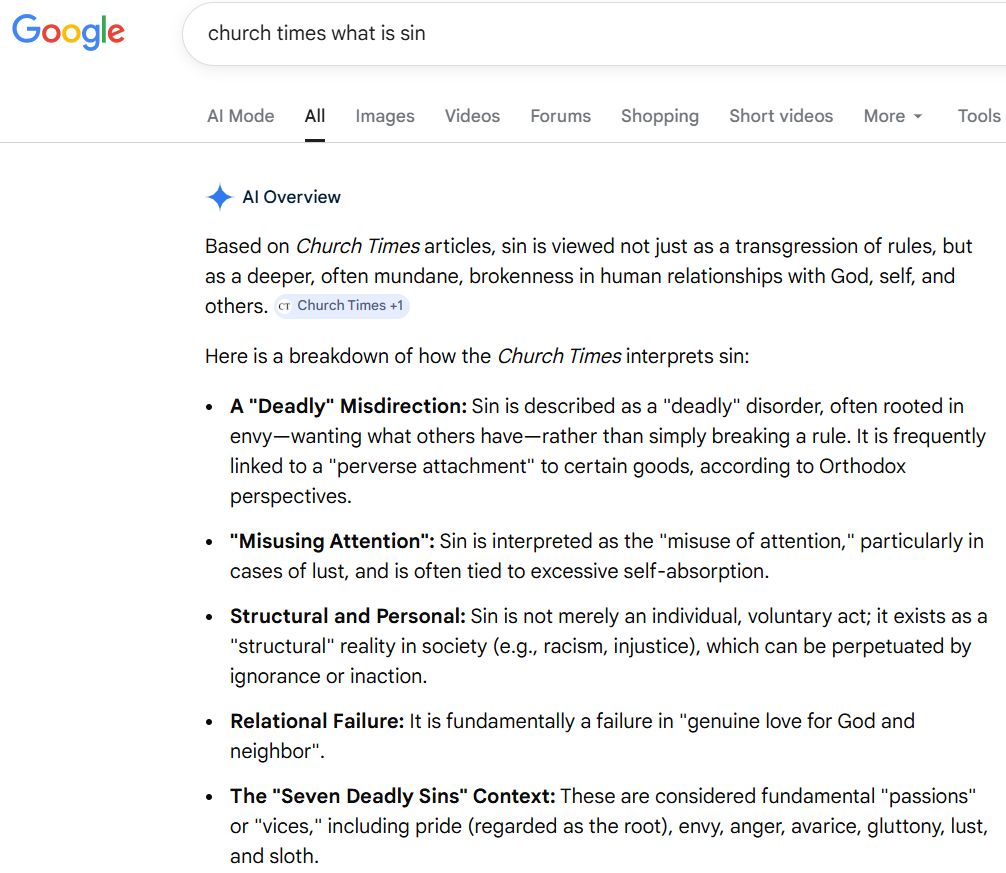Open the search Tools options

[x=978, y=116]
